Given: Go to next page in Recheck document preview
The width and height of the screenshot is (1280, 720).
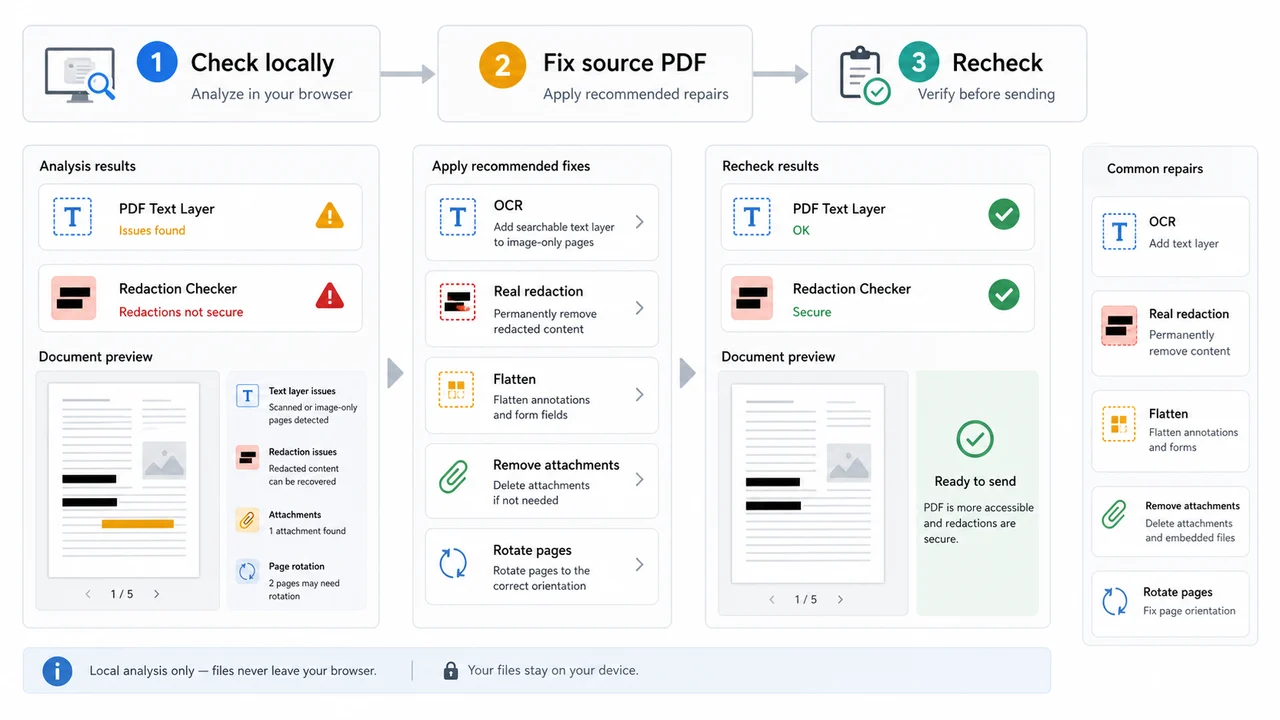Looking at the screenshot, I should [840, 599].
